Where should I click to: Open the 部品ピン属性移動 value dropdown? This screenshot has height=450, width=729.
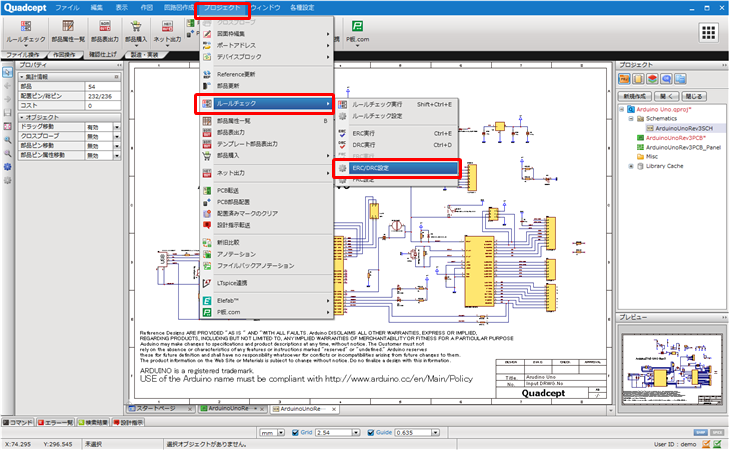click(x=117, y=155)
